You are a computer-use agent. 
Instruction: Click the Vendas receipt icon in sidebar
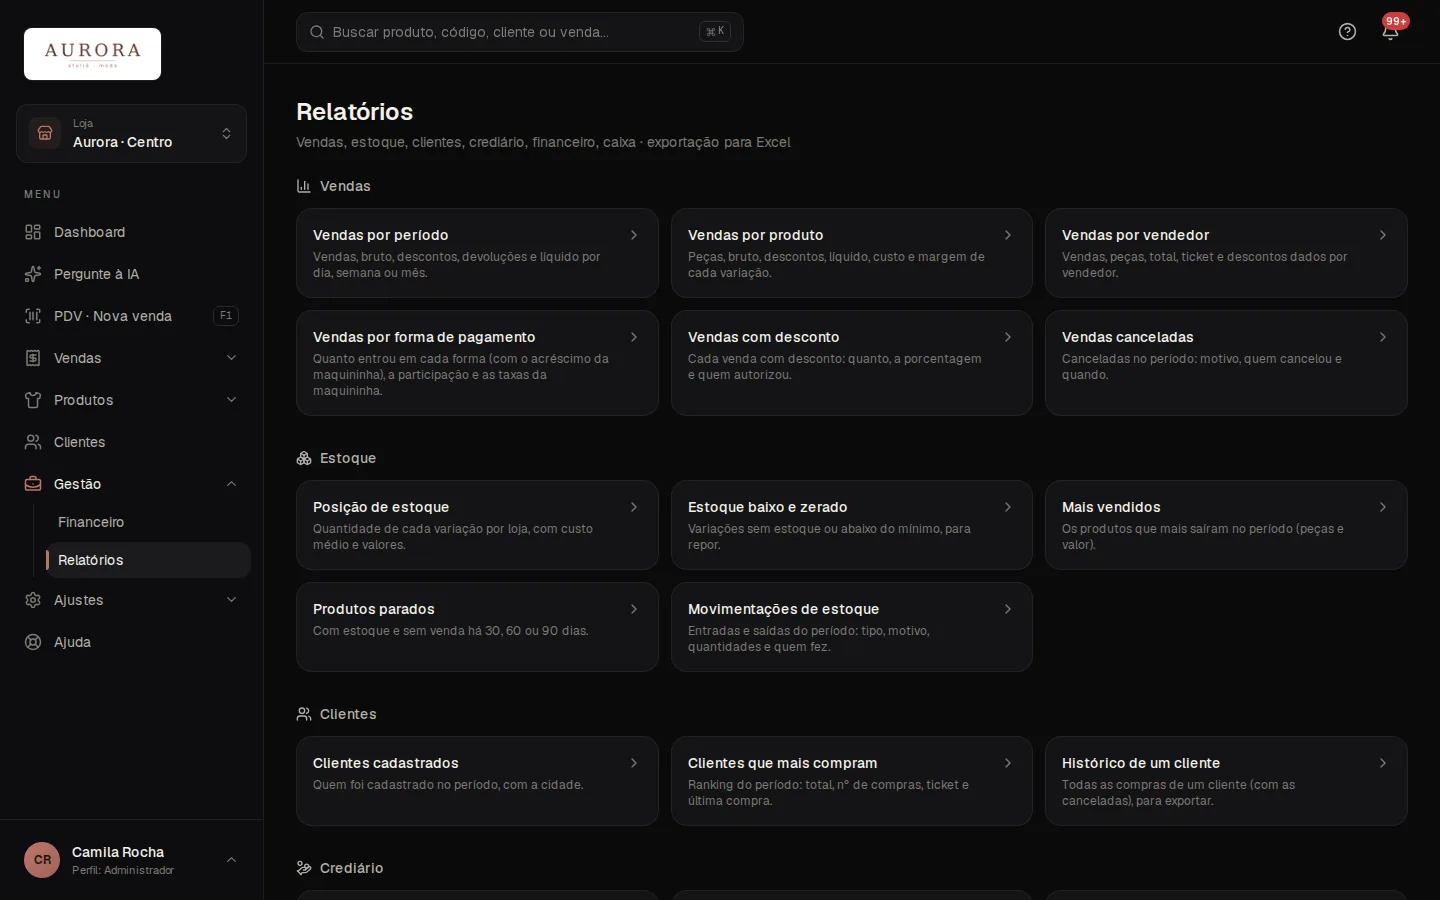(33, 358)
